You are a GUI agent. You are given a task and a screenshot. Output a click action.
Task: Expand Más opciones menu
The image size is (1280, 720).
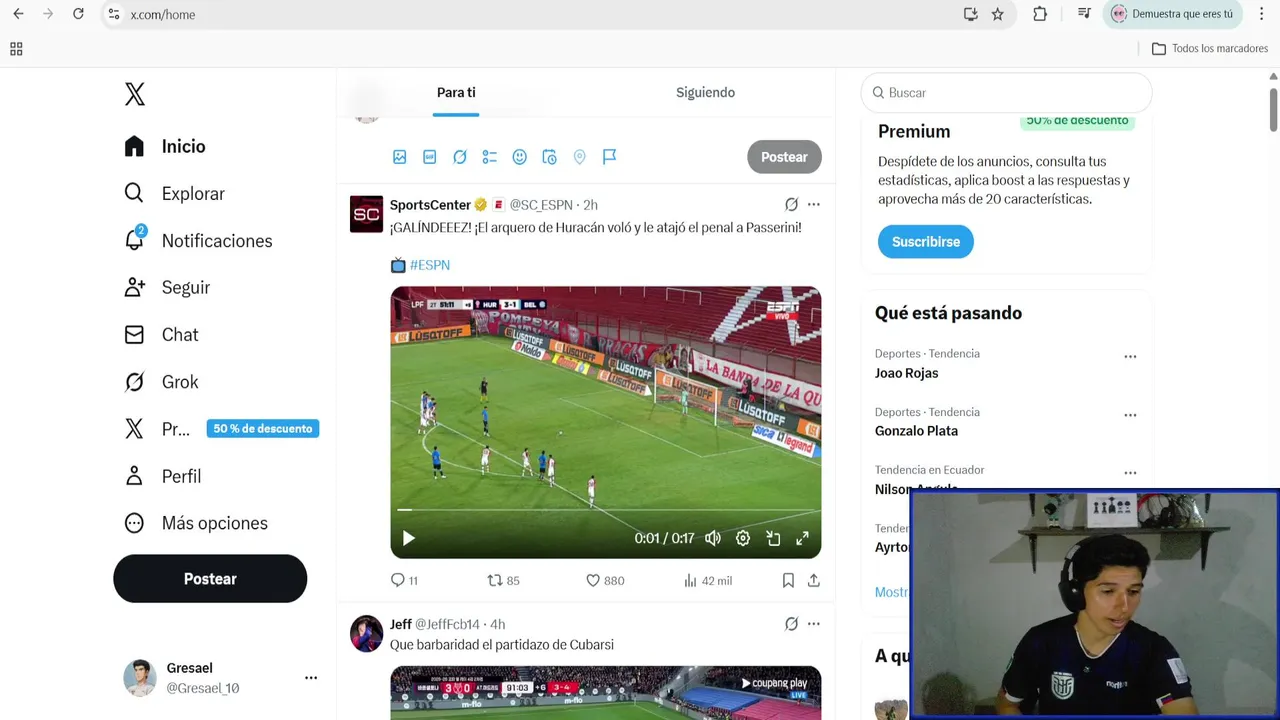pyautogui.click(x=195, y=523)
